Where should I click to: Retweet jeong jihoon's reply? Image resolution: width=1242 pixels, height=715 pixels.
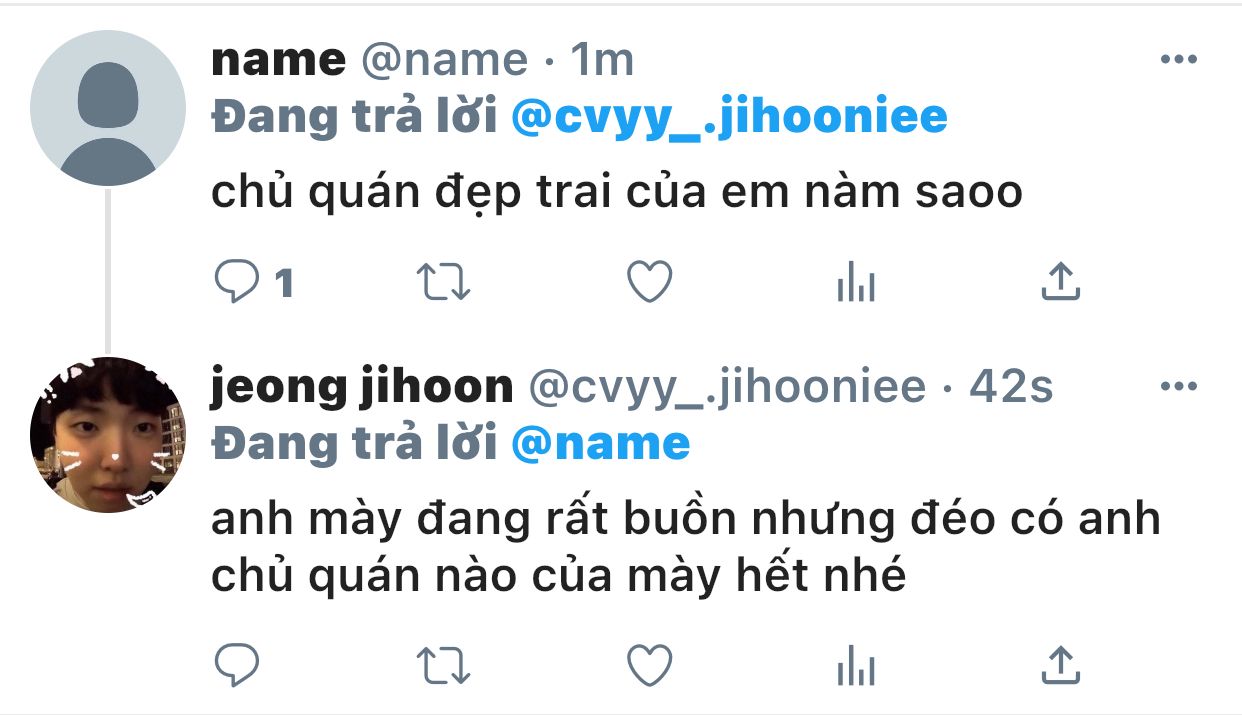[443, 664]
